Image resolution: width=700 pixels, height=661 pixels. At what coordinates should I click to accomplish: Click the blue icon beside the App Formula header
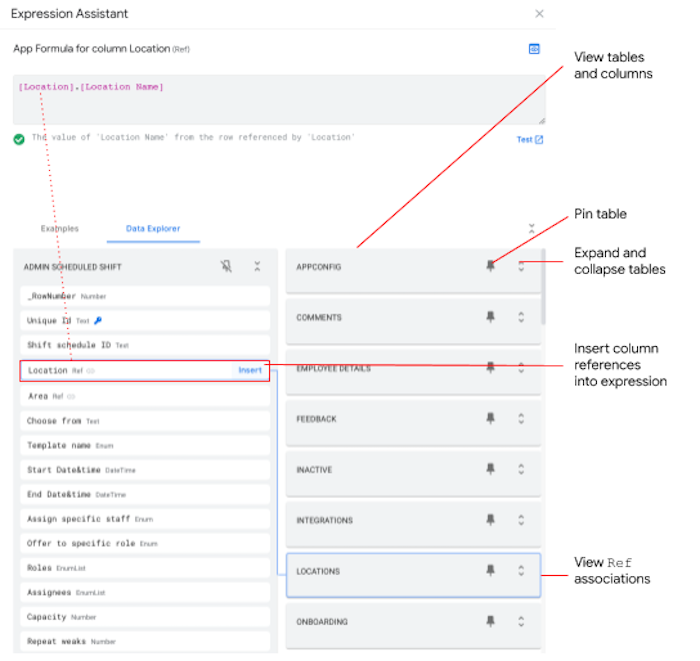(x=534, y=48)
